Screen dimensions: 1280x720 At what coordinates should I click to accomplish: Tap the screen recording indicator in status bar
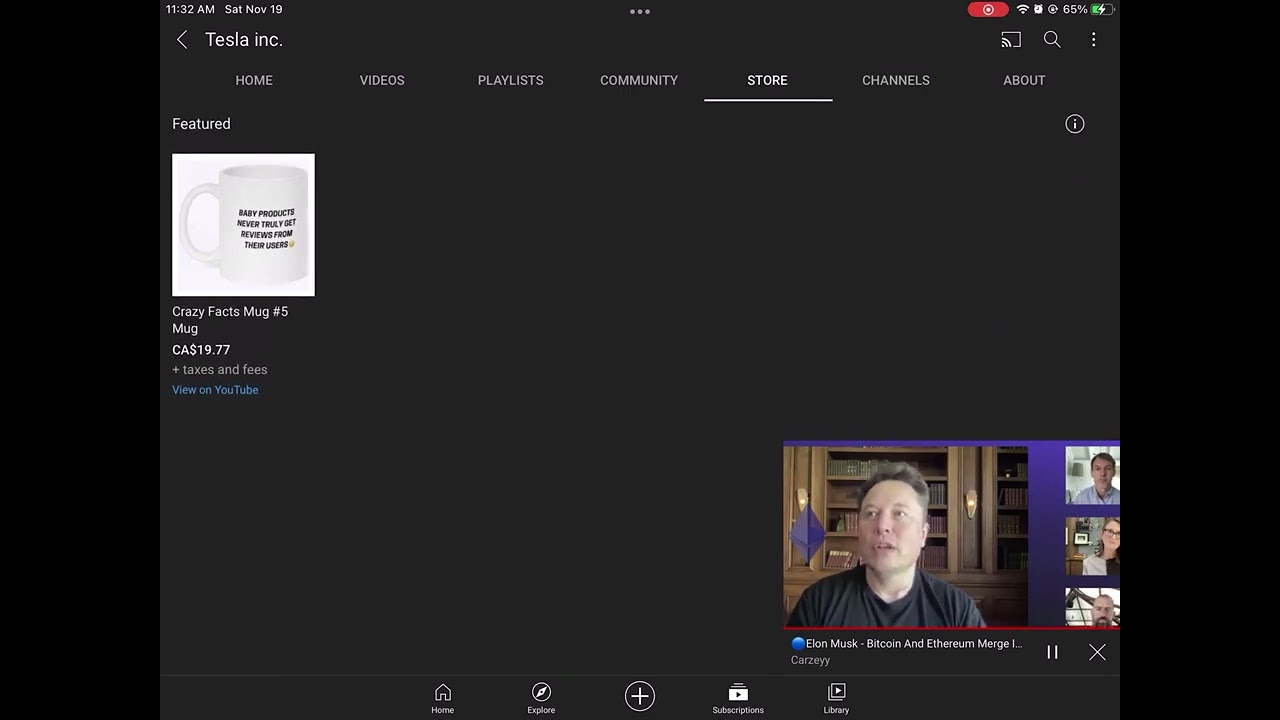(988, 10)
